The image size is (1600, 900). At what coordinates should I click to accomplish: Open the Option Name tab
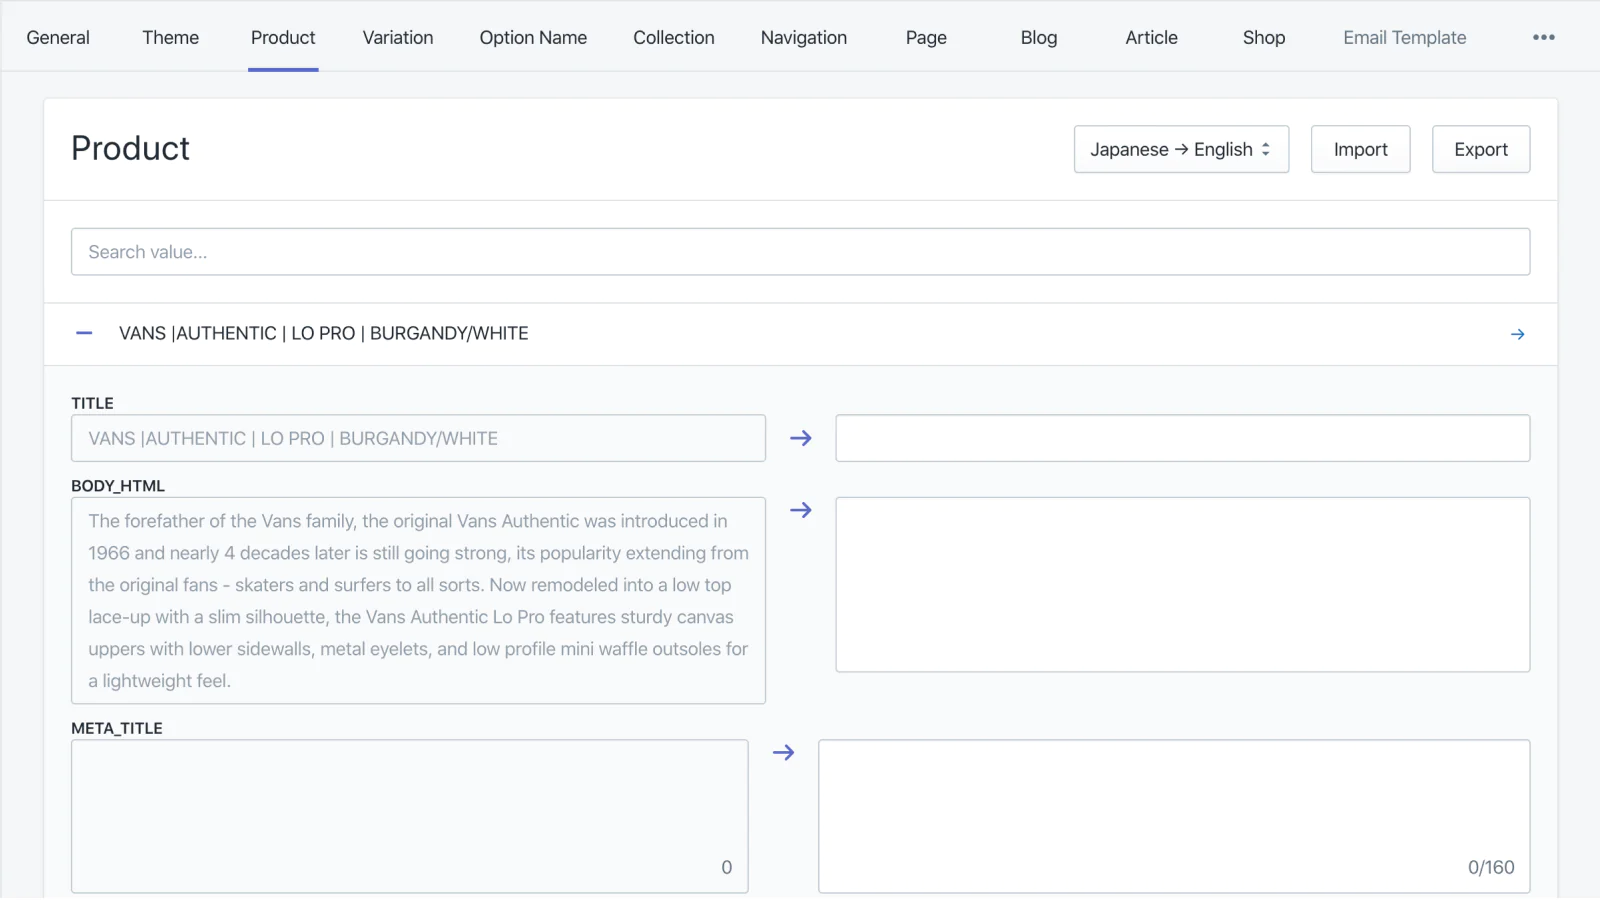pyautogui.click(x=532, y=37)
